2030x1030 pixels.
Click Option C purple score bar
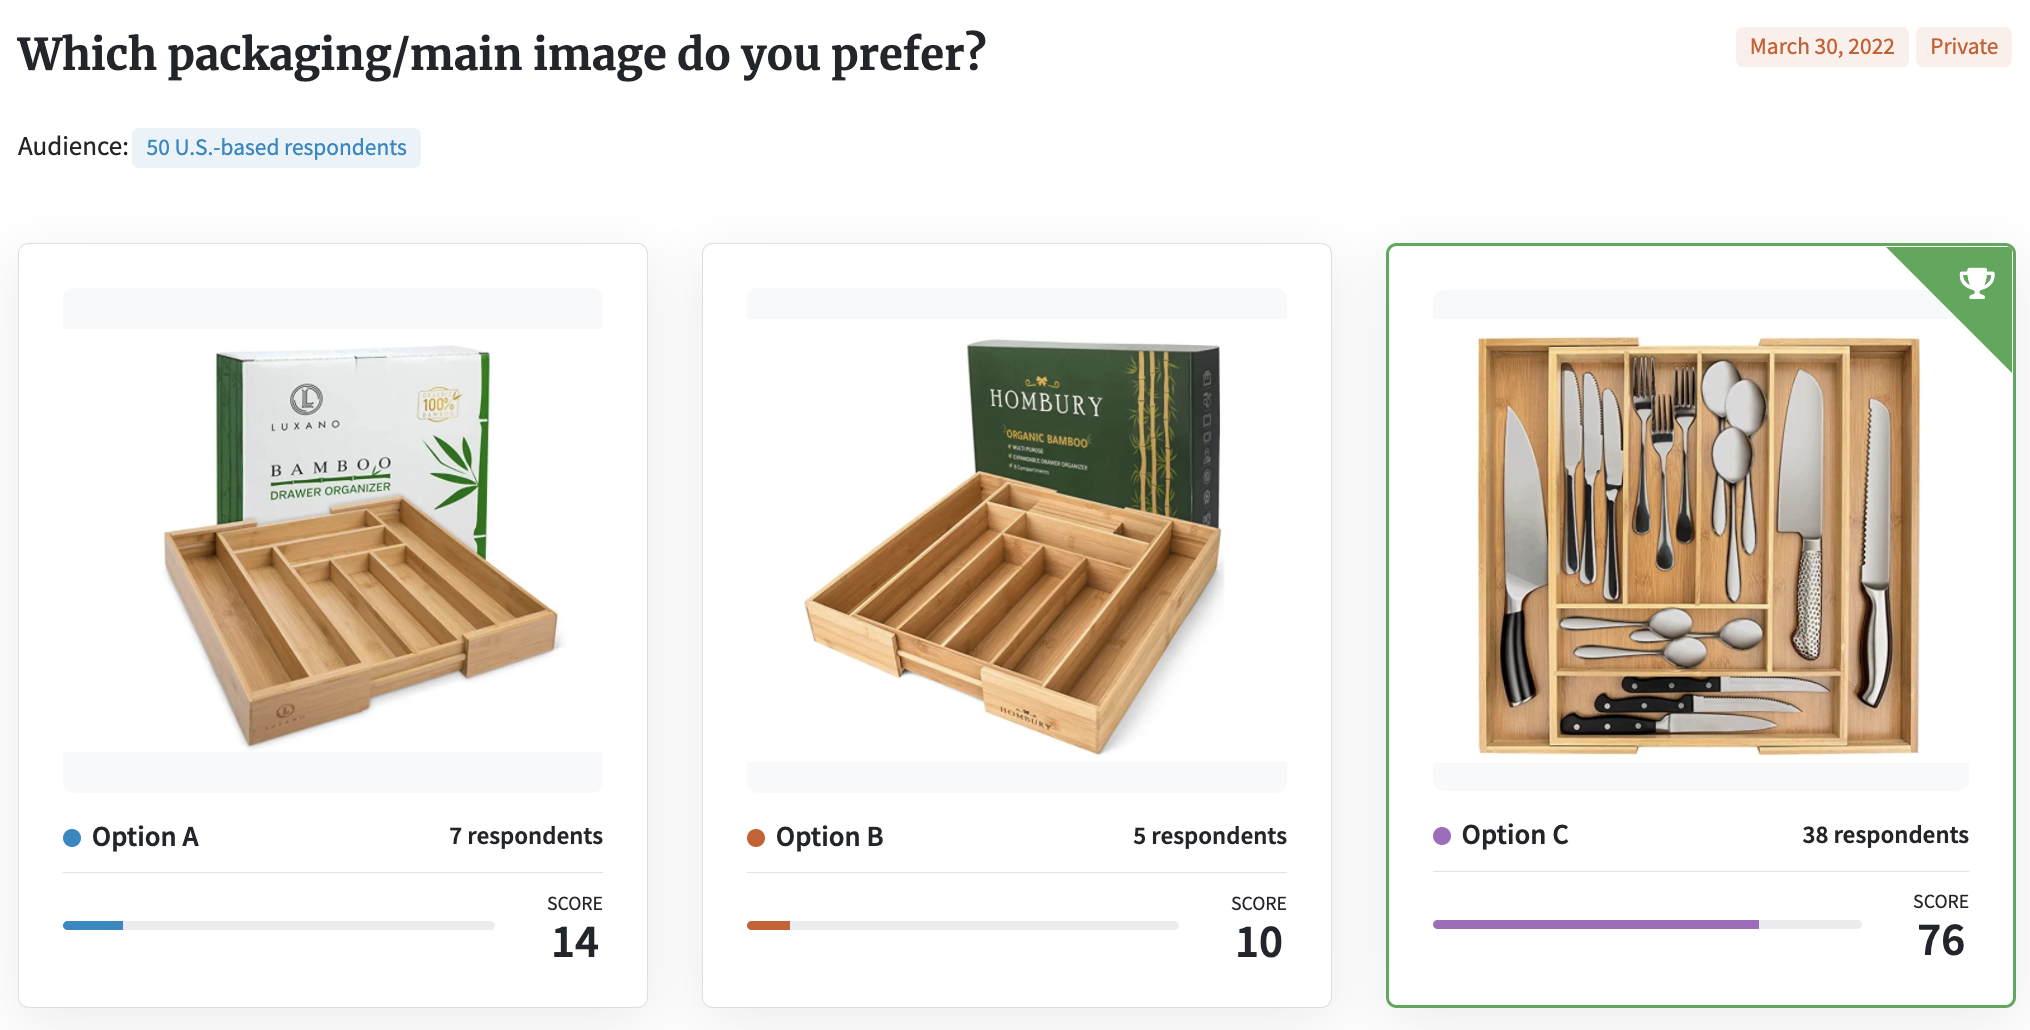click(1596, 925)
